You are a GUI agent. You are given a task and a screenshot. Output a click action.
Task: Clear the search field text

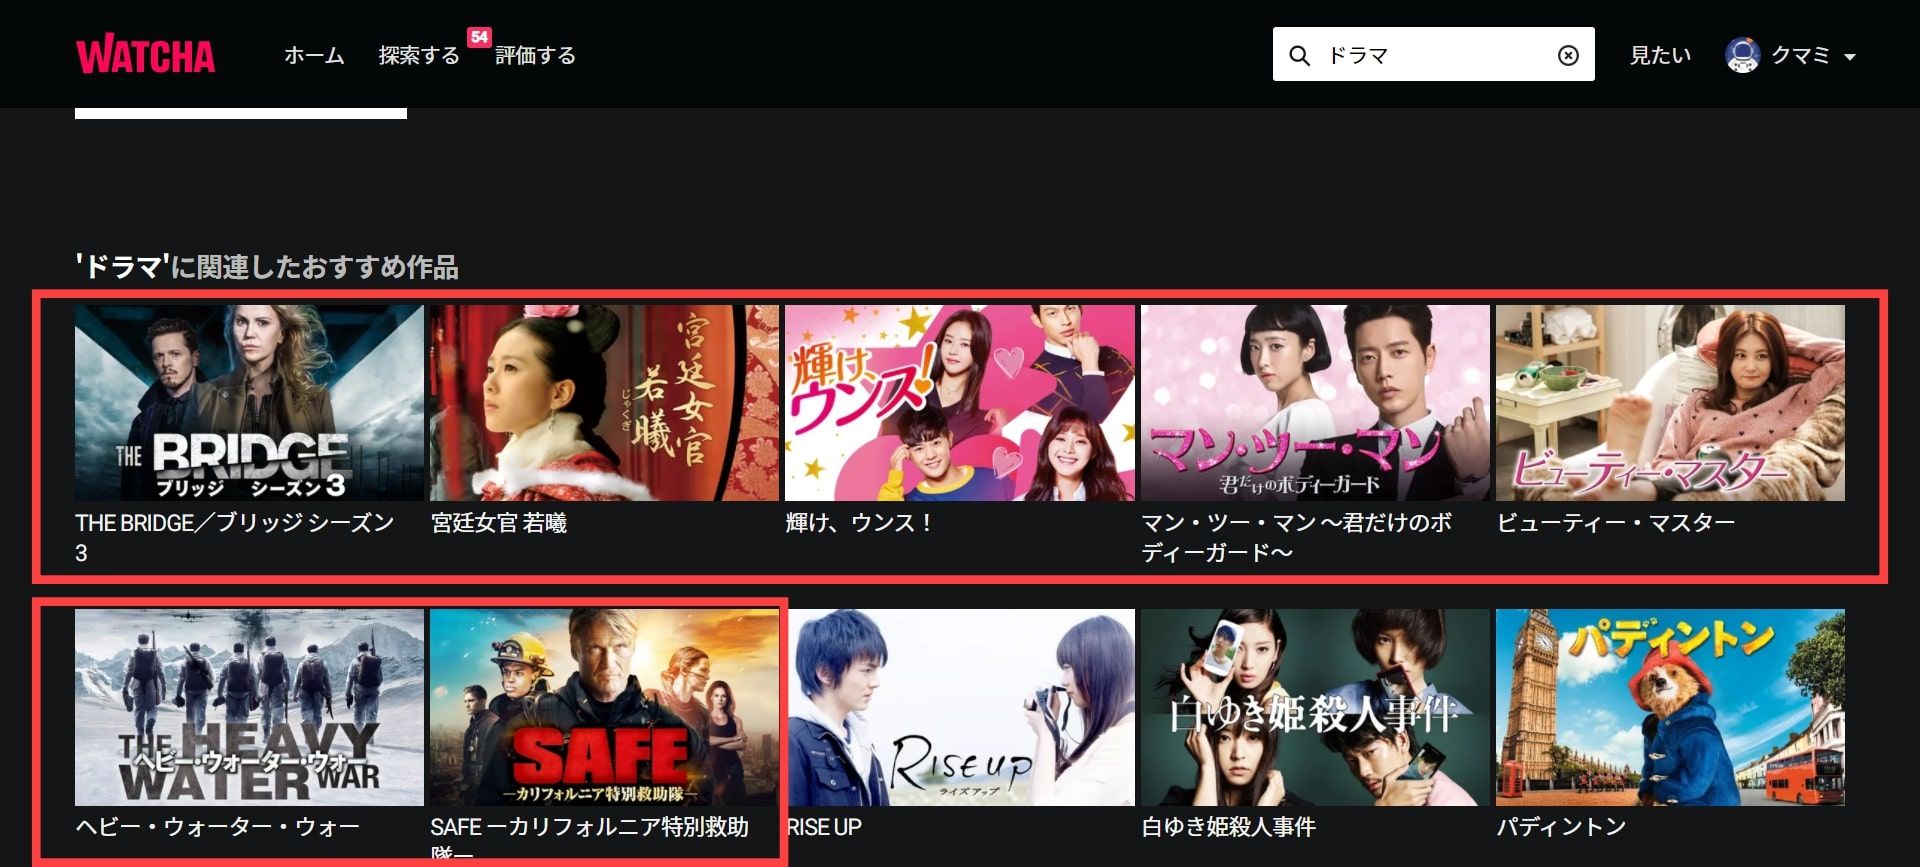coord(1568,56)
